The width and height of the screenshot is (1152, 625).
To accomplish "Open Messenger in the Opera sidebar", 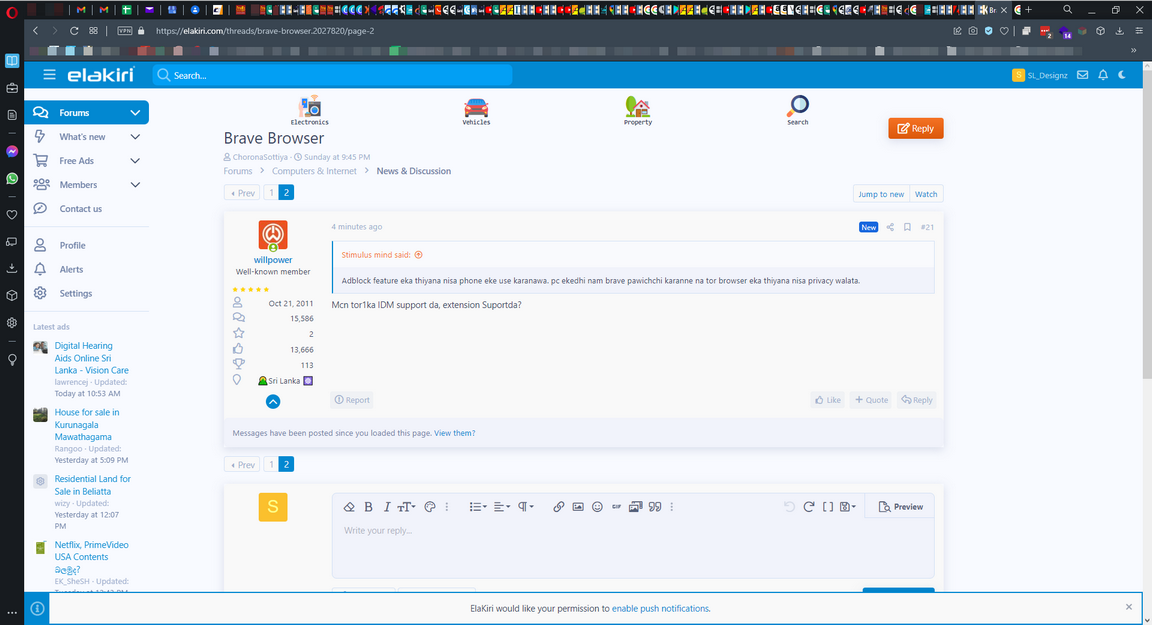I will point(12,151).
